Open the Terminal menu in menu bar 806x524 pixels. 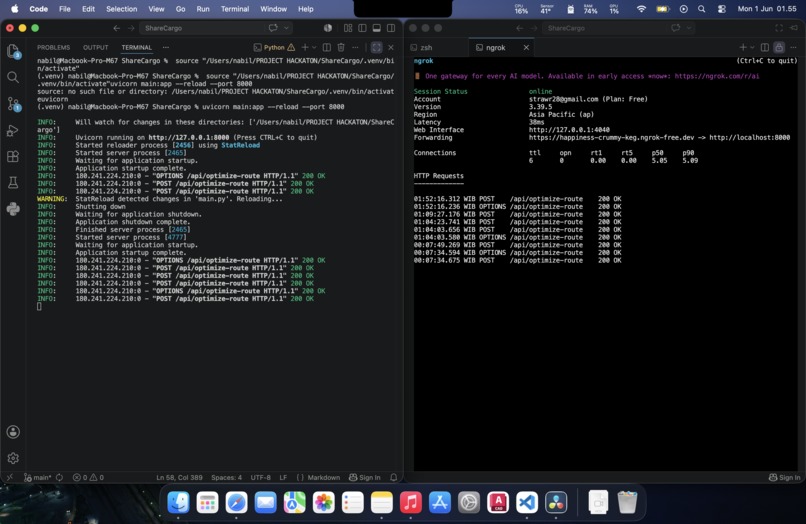click(235, 9)
